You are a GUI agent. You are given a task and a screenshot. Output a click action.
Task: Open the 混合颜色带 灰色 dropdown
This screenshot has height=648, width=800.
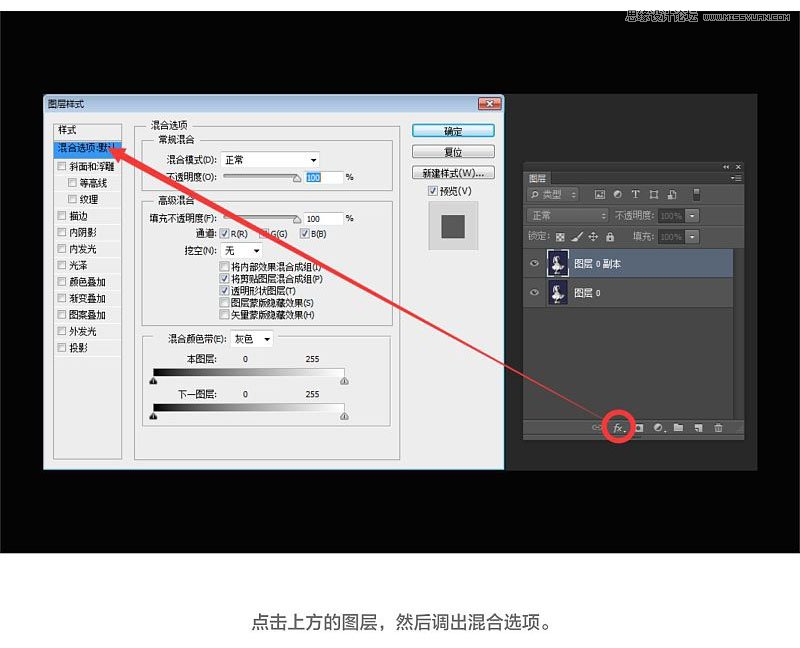coord(252,339)
